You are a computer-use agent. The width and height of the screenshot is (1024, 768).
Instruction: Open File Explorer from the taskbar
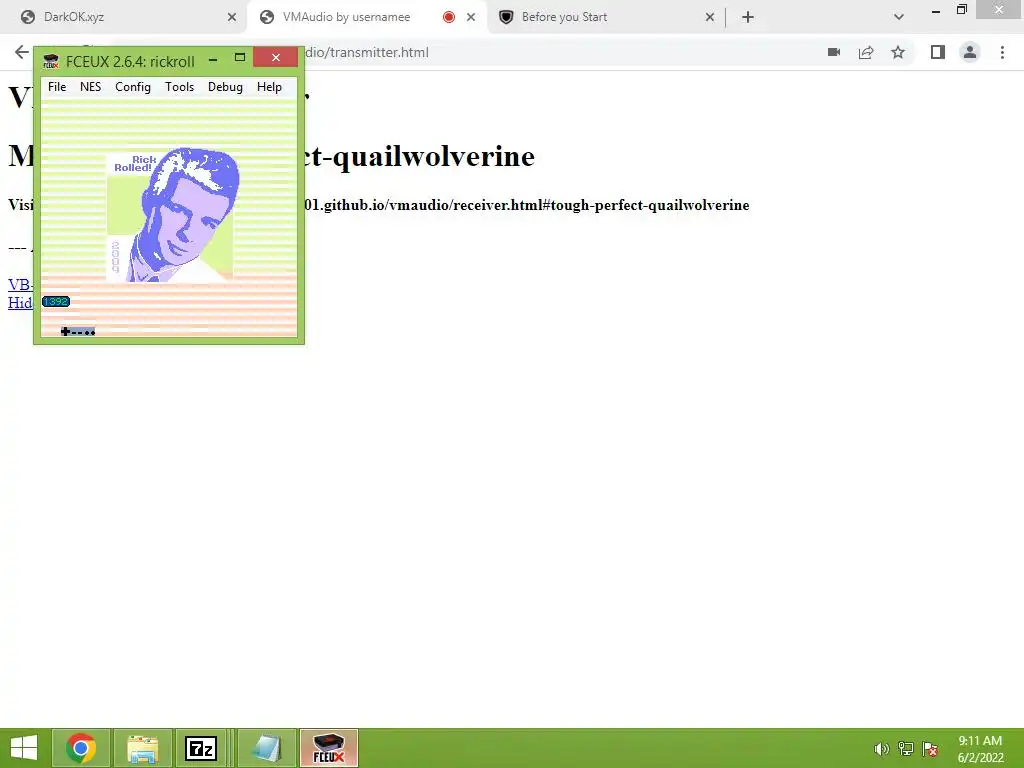pos(142,748)
